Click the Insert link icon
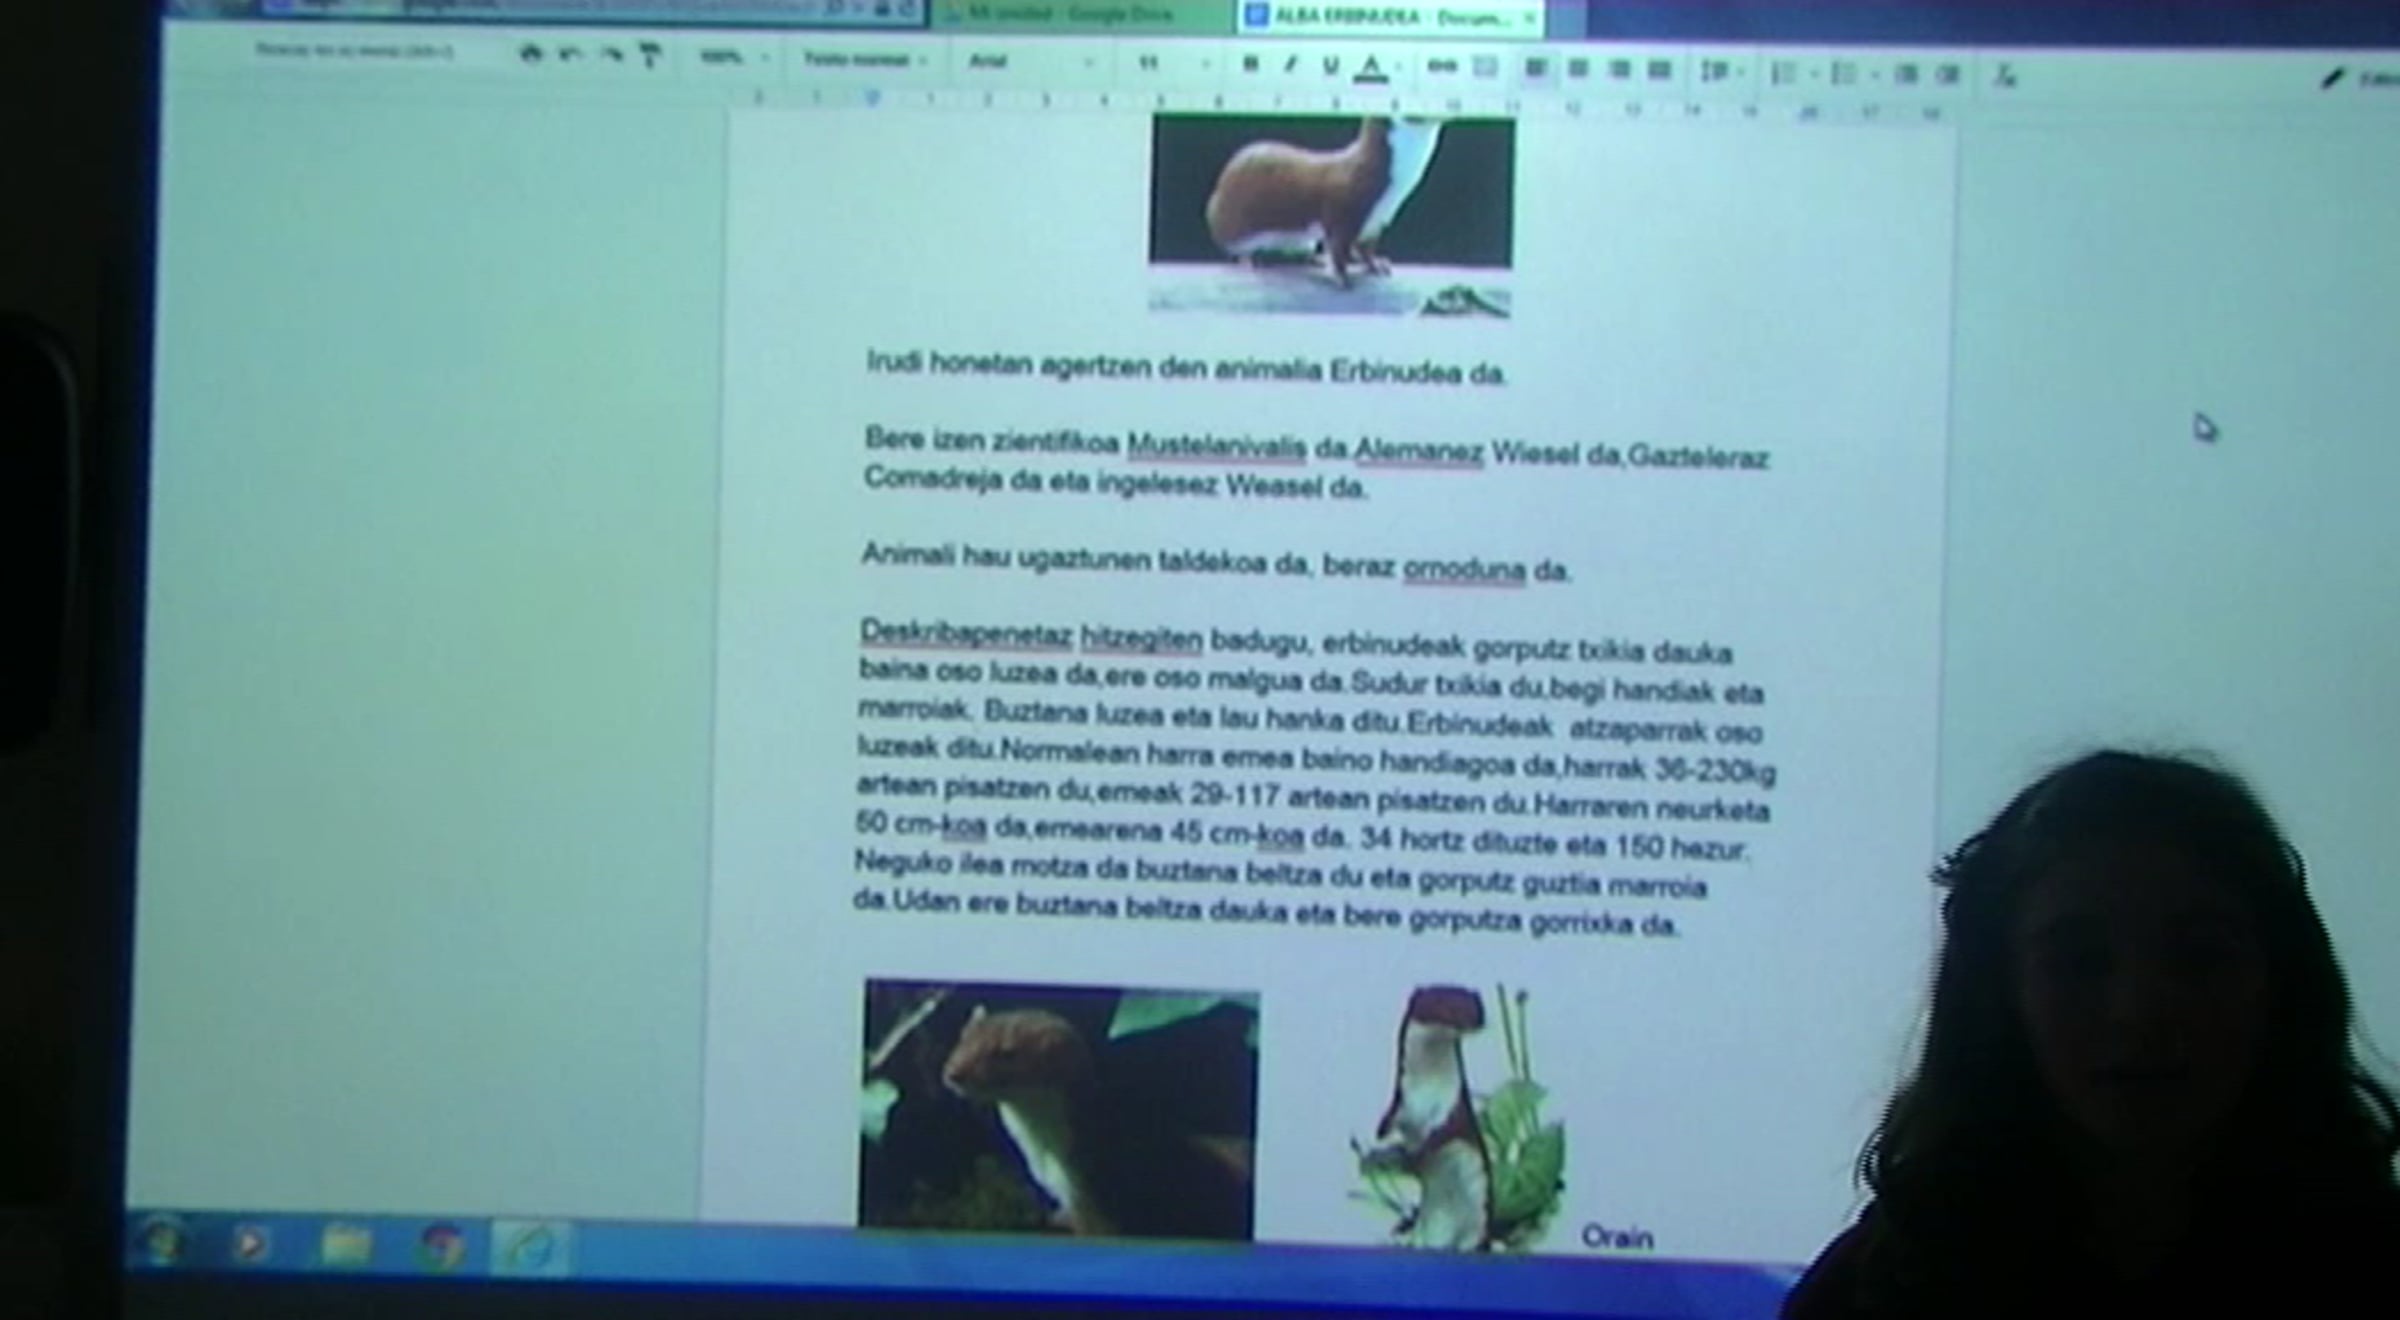Screen dimensions: 2400x1320 tap(1442, 67)
